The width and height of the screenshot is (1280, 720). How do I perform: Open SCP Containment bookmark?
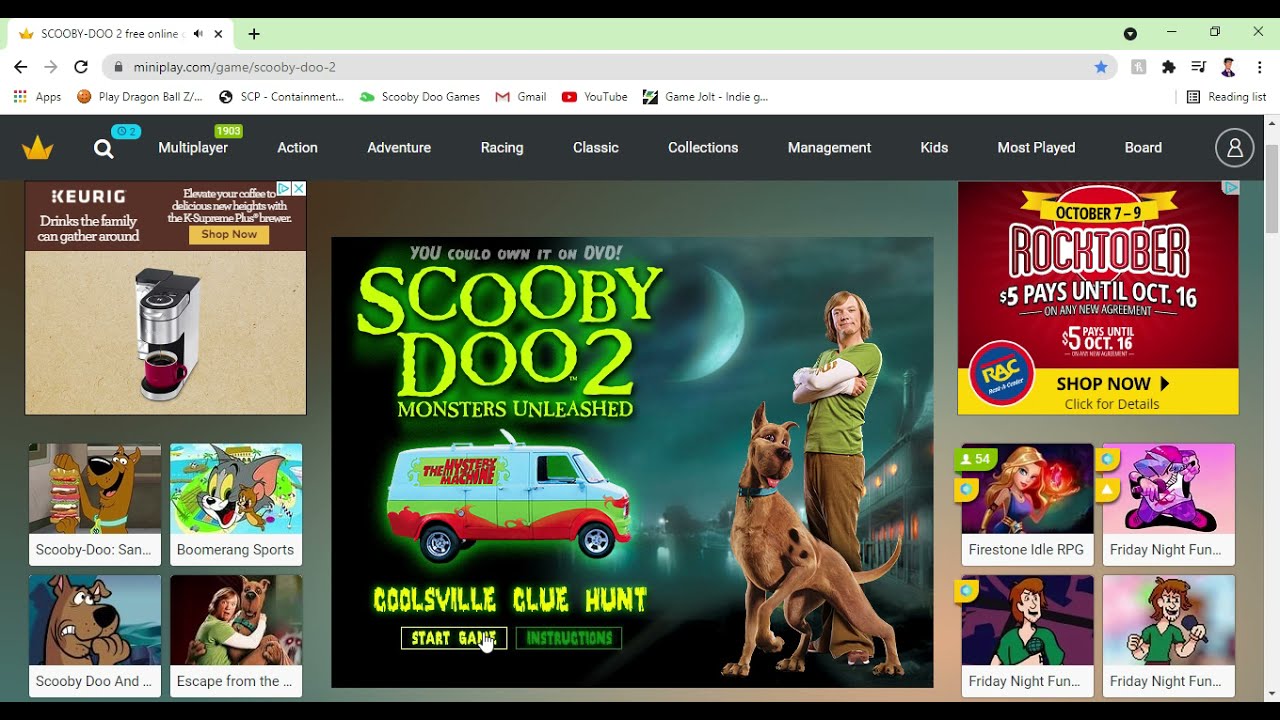[x=281, y=97]
